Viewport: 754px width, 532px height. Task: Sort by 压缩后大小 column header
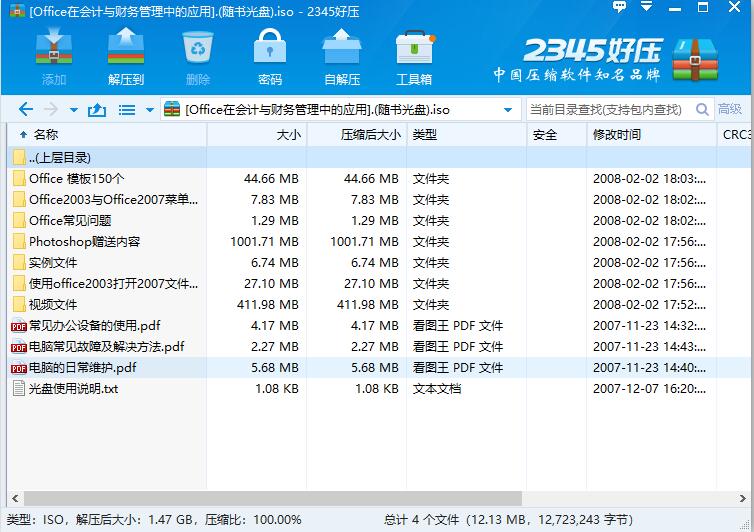357,135
